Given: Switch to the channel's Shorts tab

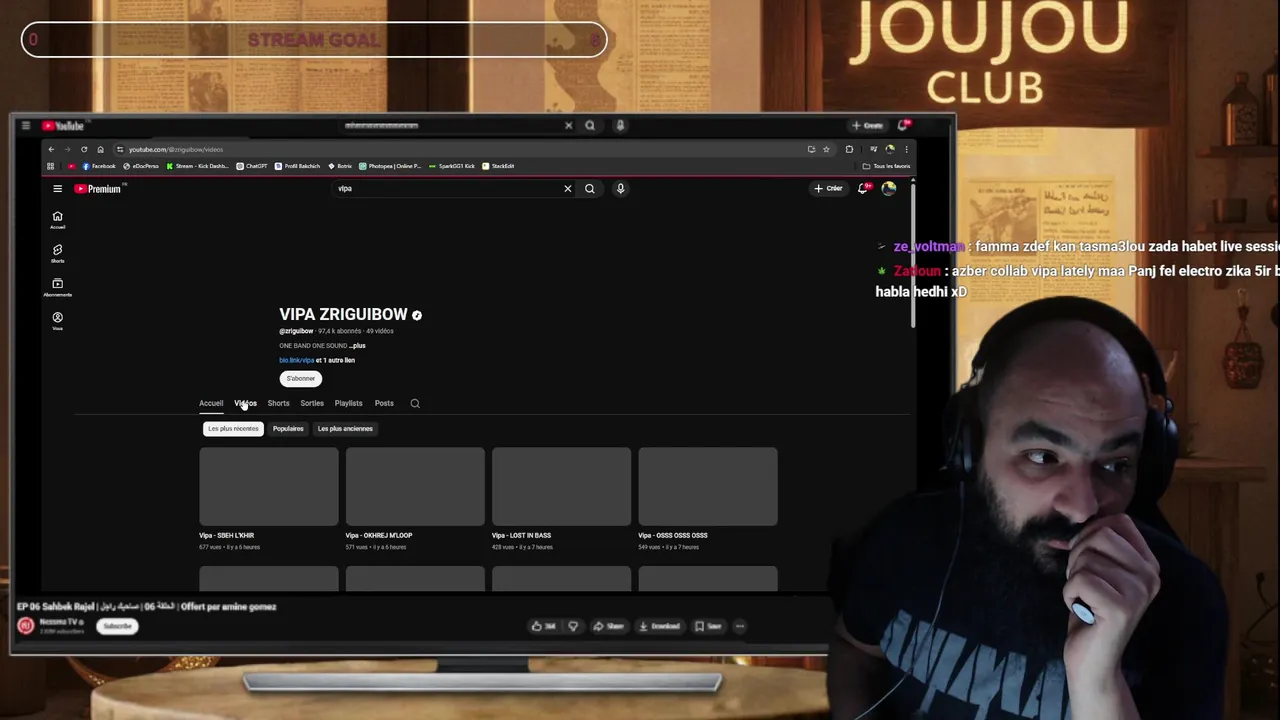Looking at the screenshot, I should coord(278,403).
